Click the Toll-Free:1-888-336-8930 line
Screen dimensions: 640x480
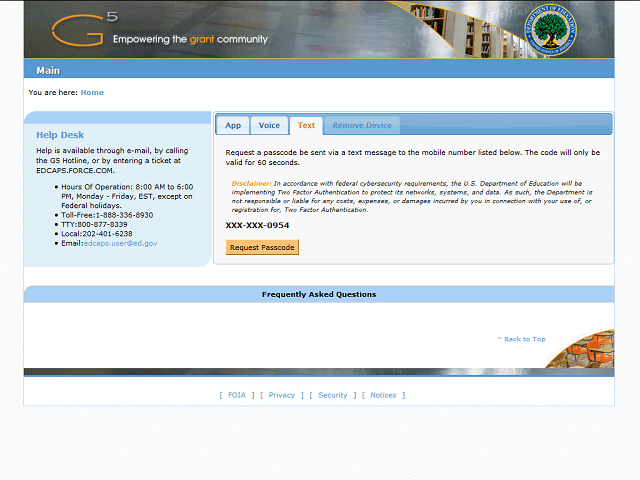[x=107, y=215]
